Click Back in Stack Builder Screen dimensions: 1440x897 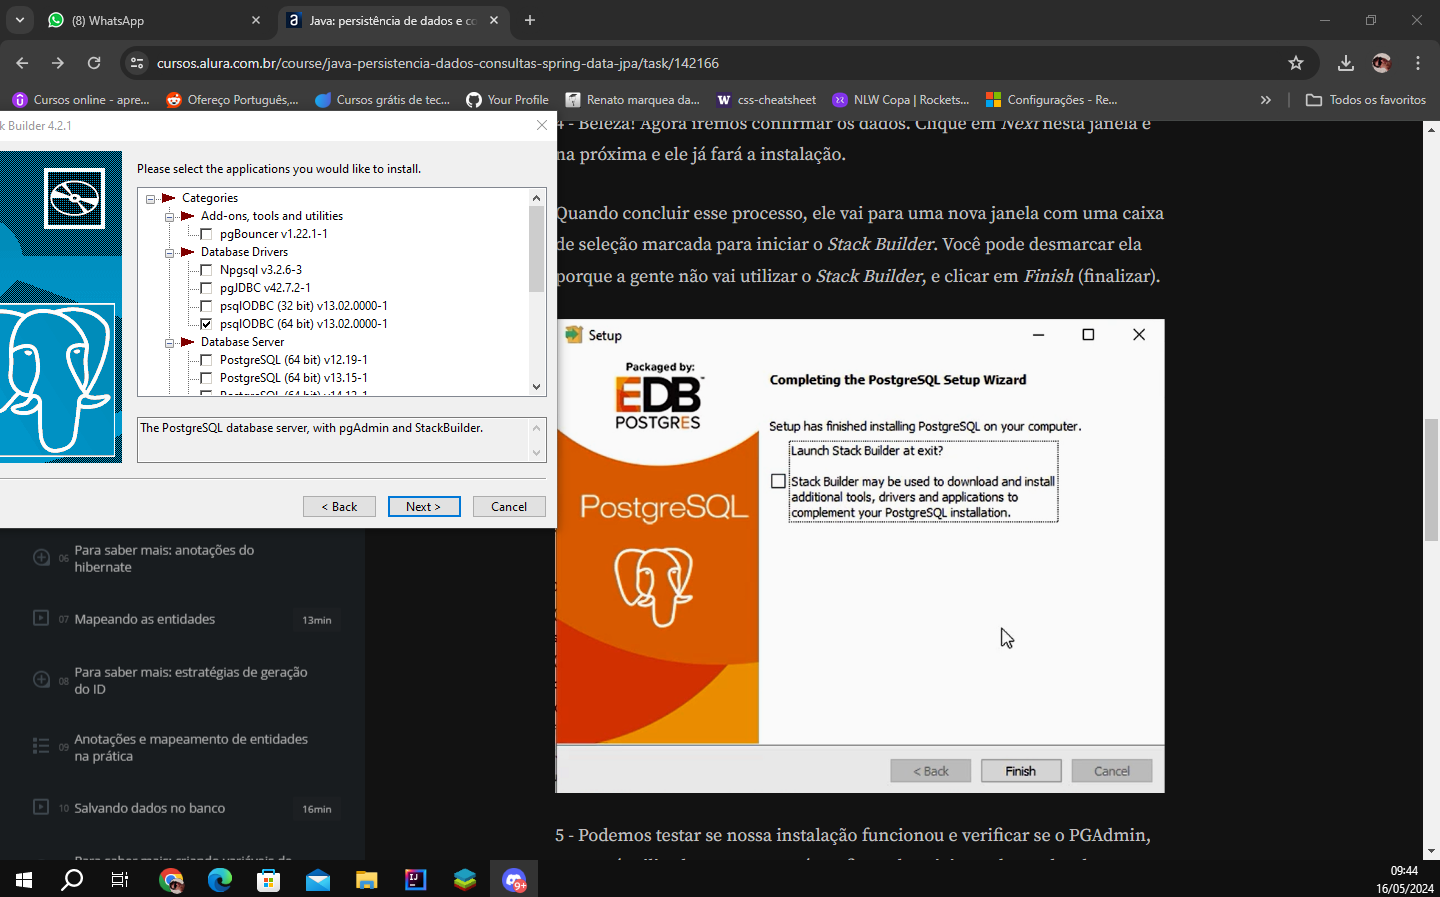pyautogui.click(x=339, y=507)
